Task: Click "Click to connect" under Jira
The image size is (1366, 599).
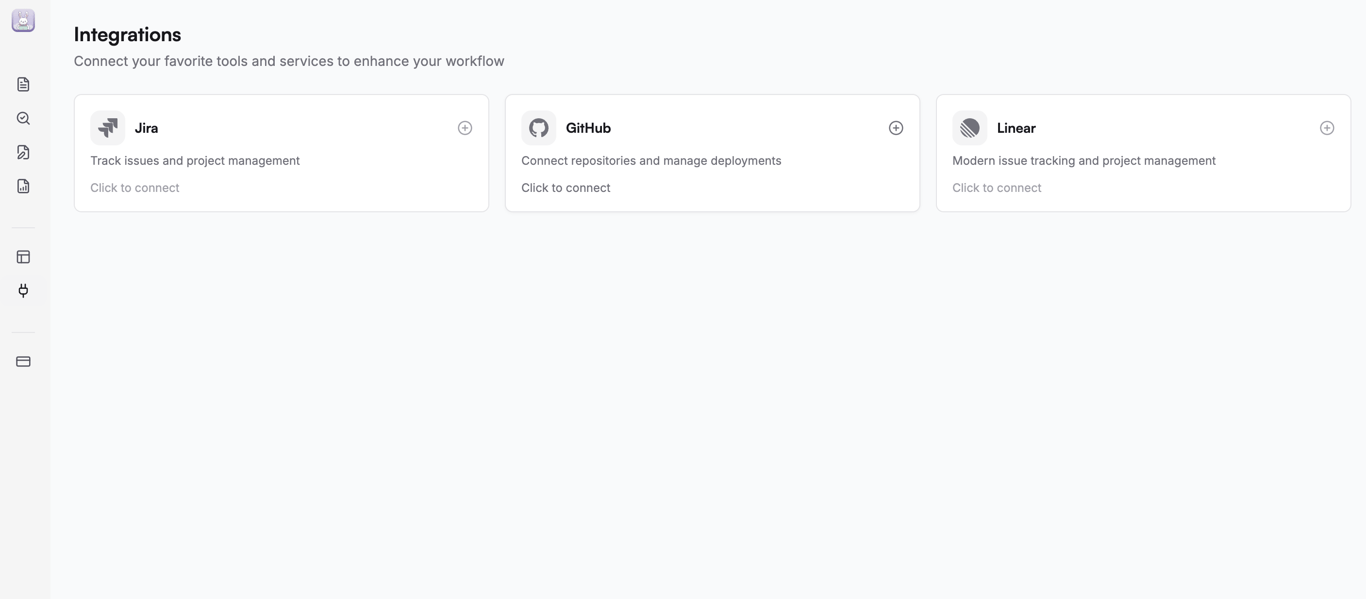Action: (x=135, y=188)
